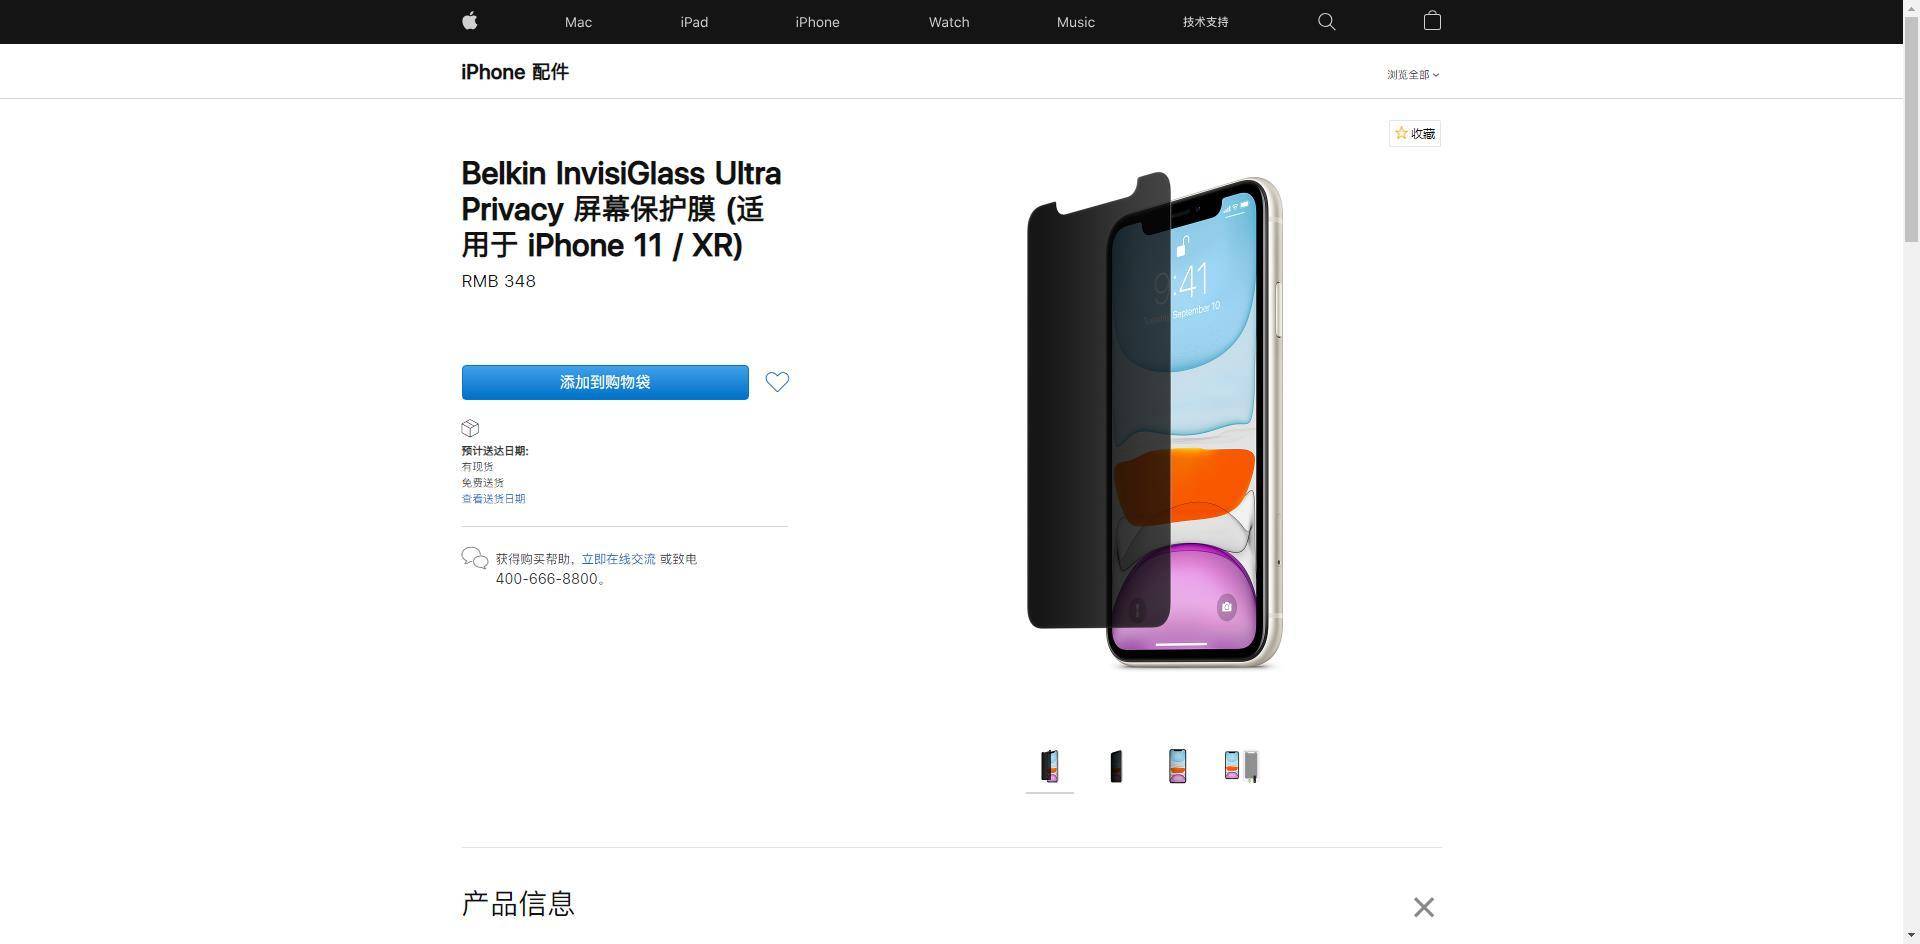Click 添加到购物袋 button
Viewport: 1920px width, 944px height.
point(605,382)
